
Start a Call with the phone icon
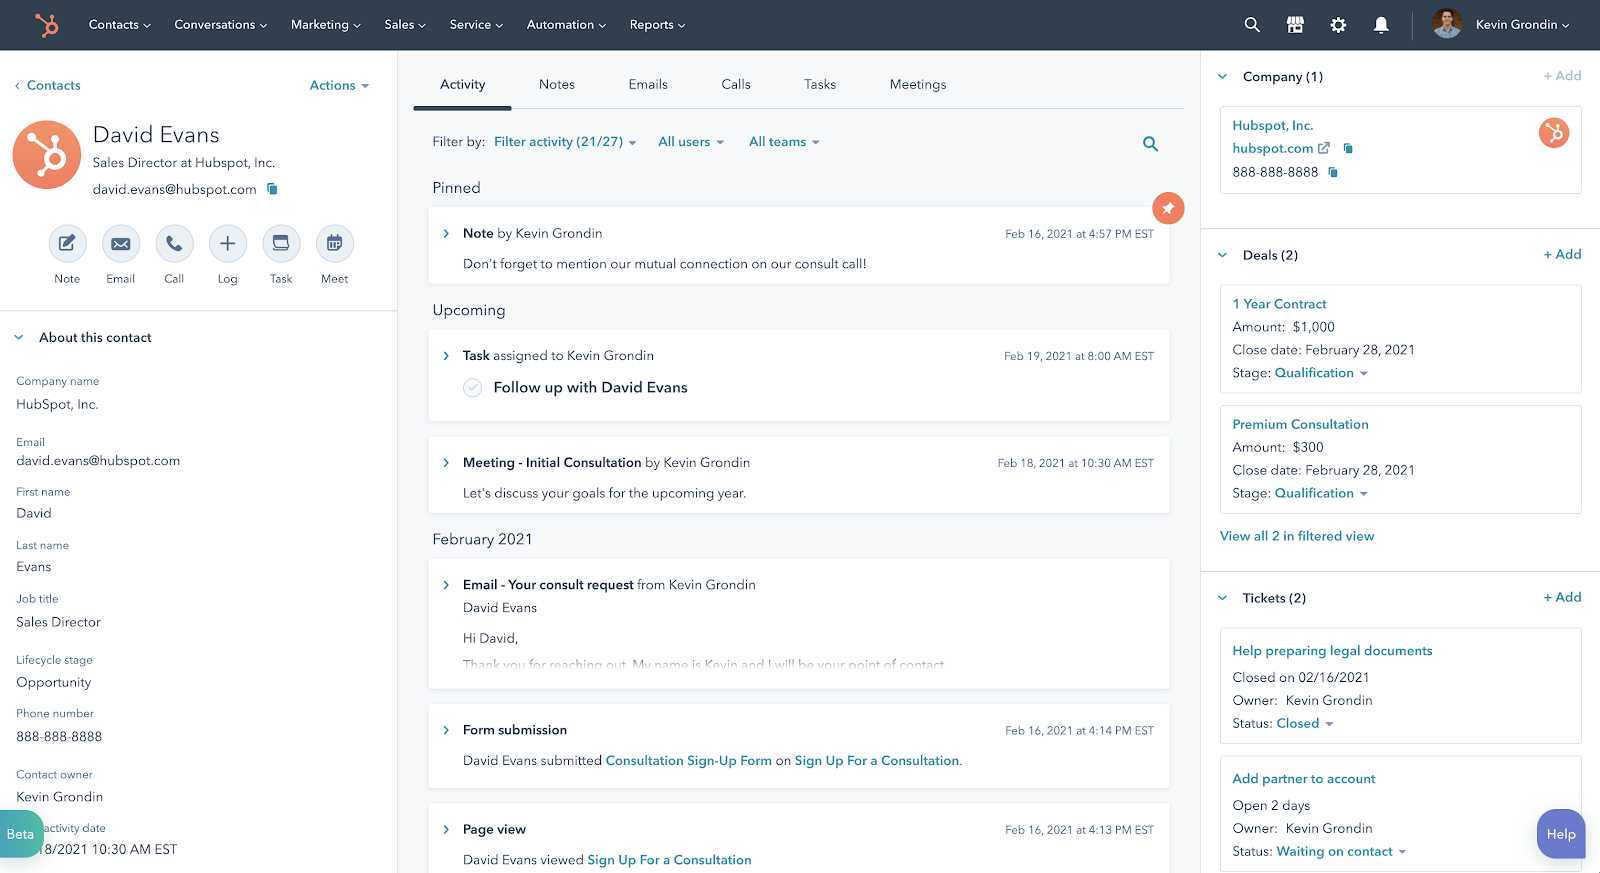(174, 243)
